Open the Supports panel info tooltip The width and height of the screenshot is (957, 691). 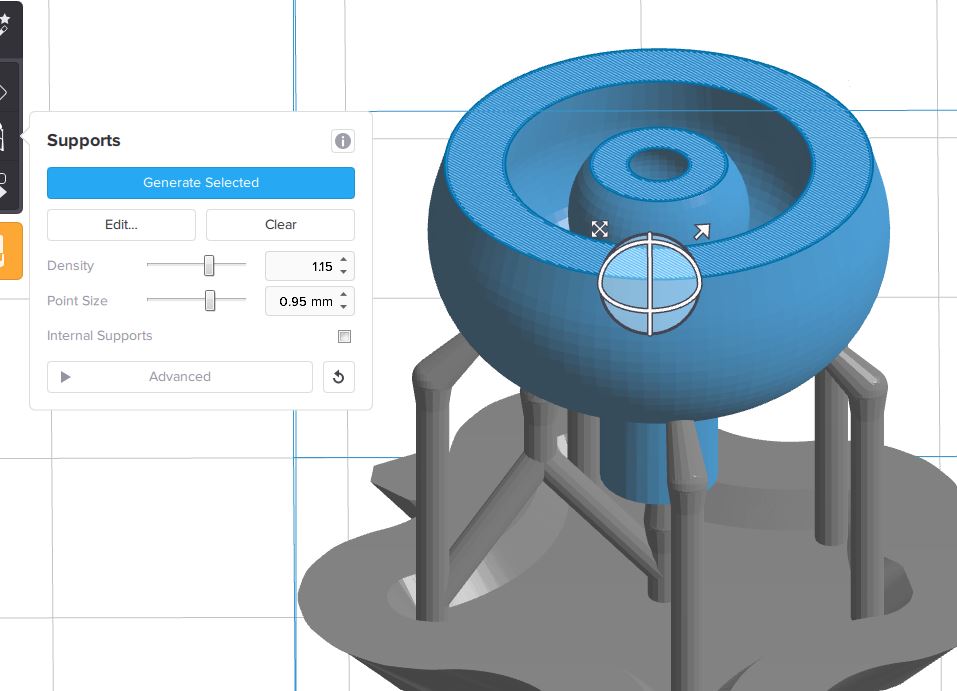[342, 141]
